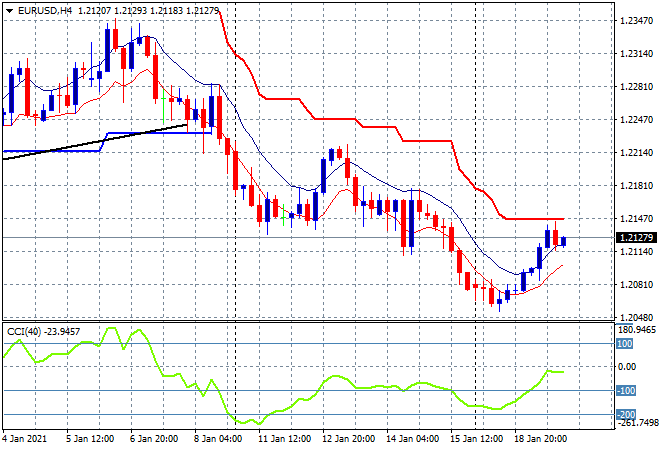660x450 pixels.
Task: Click the triangle arrow beside EURUSD,H4
Action: [9, 10]
